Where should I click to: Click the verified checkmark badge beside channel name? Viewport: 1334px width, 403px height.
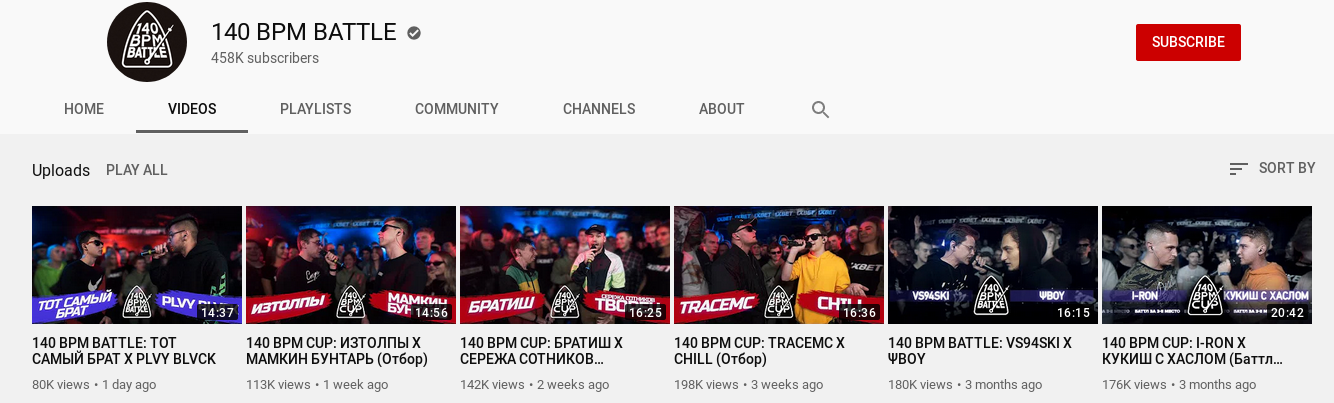pos(414,33)
